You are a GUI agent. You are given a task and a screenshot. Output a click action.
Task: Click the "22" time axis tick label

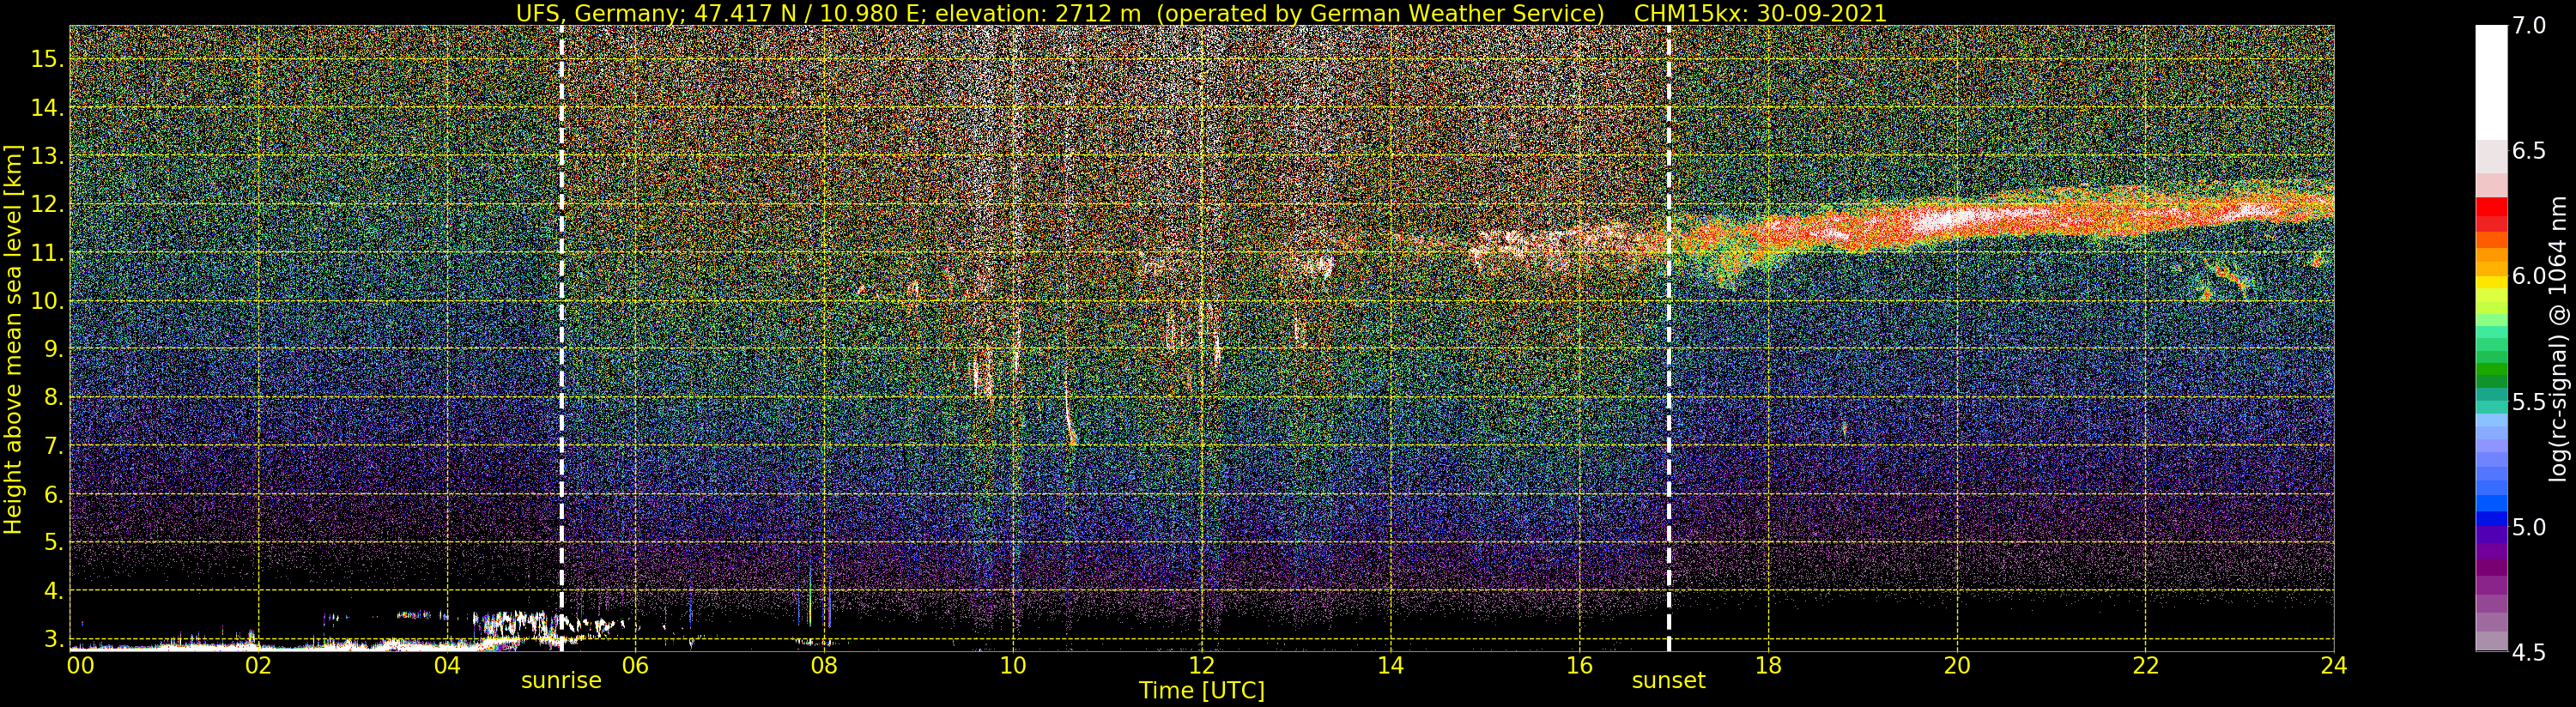coord(2145,665)
